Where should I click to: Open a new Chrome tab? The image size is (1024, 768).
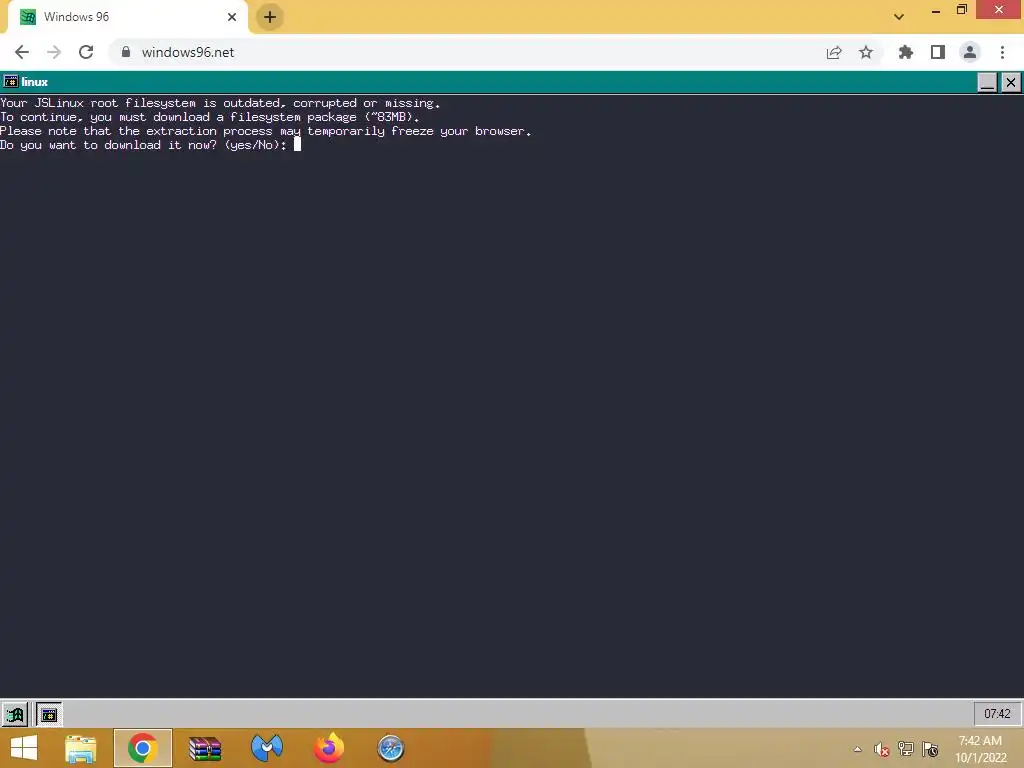click(270, 17)
